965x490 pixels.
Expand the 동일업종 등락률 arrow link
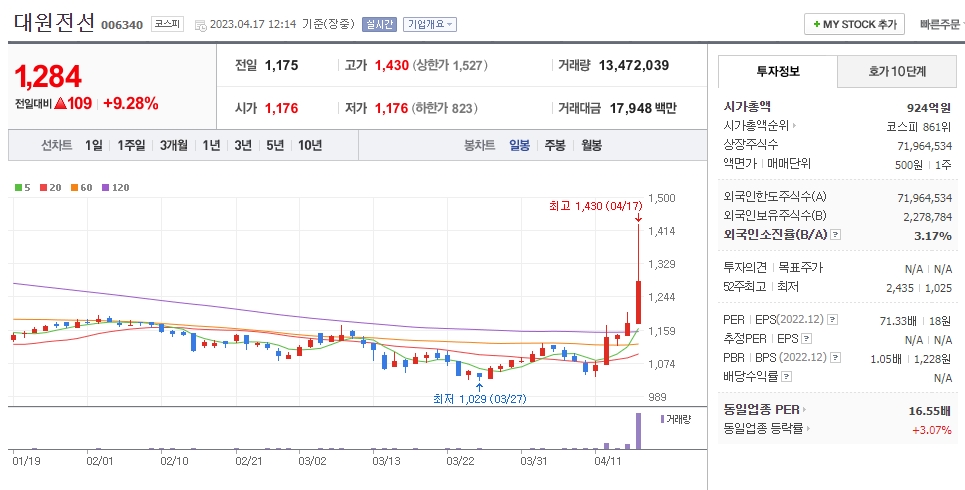(x=809, y=428)
